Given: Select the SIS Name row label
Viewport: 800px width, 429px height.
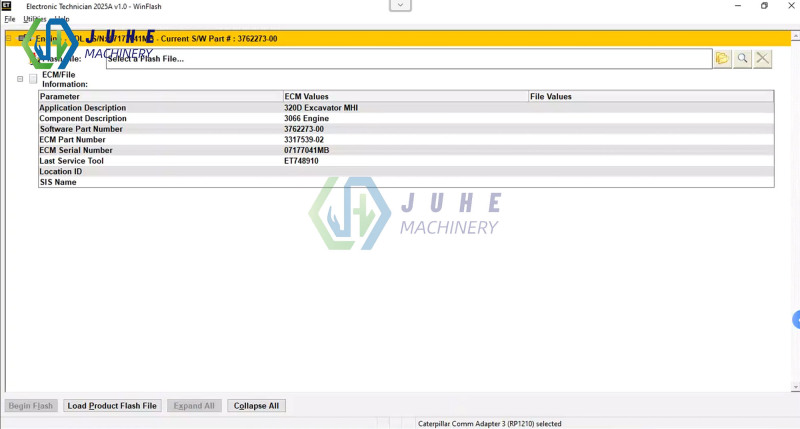Looking at the screenshot, I should [x=58, y=183].
